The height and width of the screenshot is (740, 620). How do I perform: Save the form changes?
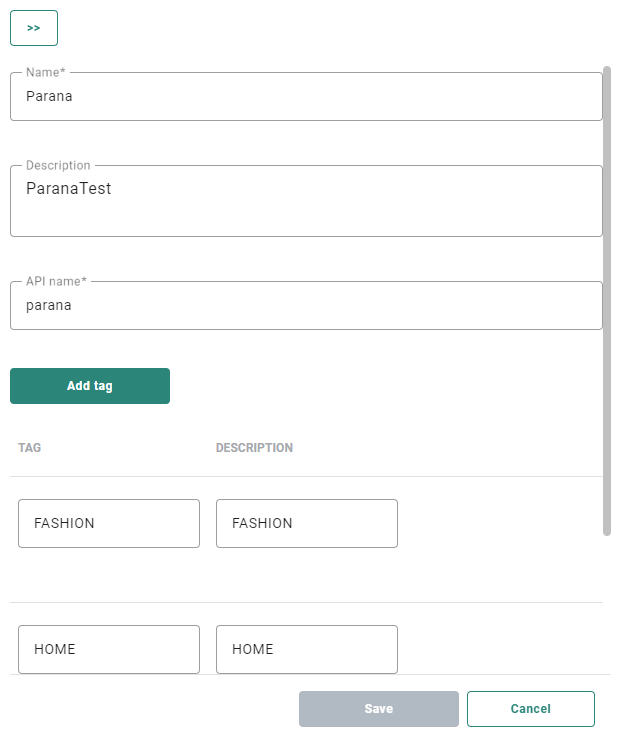379,709
